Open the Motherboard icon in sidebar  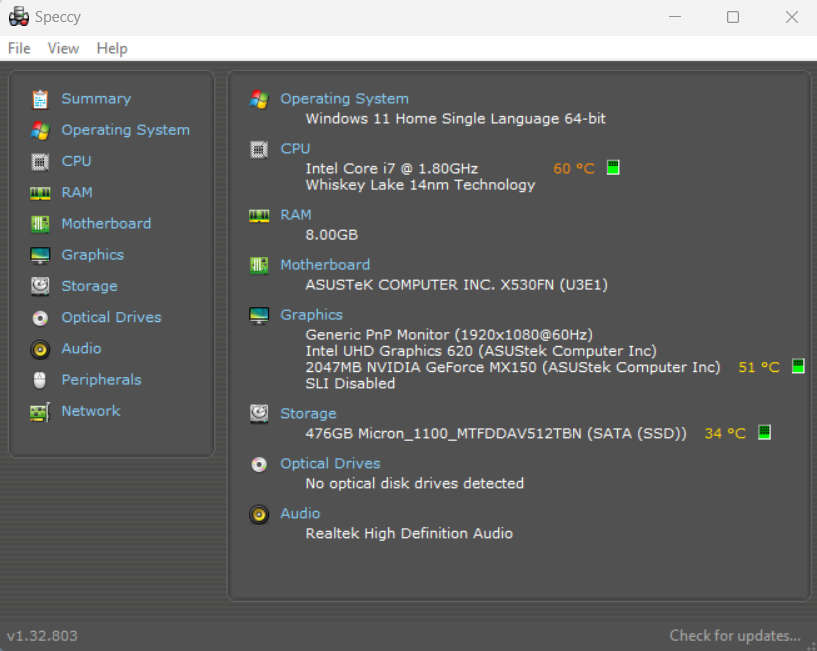point(40,224)
